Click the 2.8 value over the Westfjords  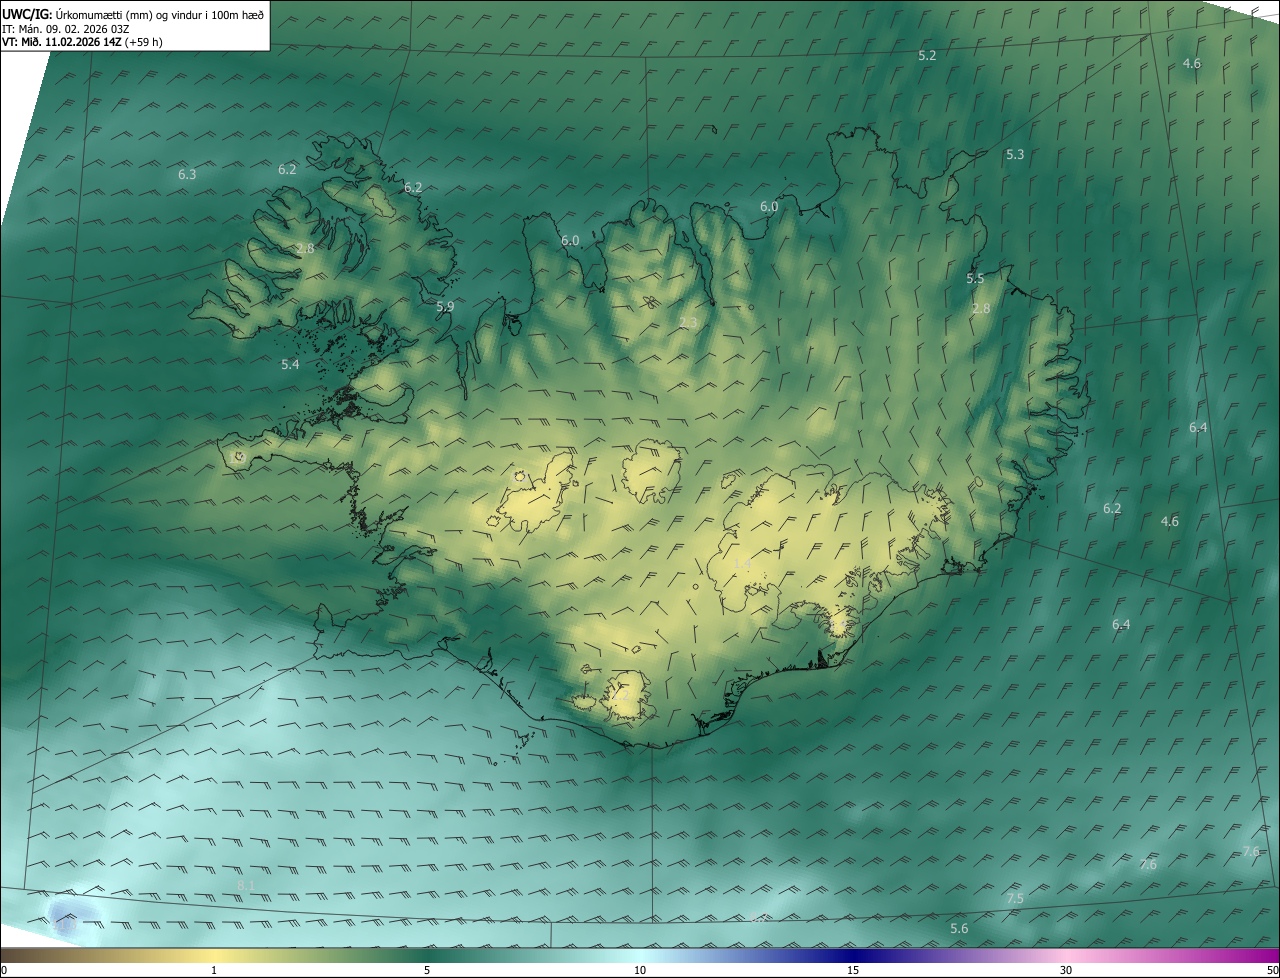point(305,248)
